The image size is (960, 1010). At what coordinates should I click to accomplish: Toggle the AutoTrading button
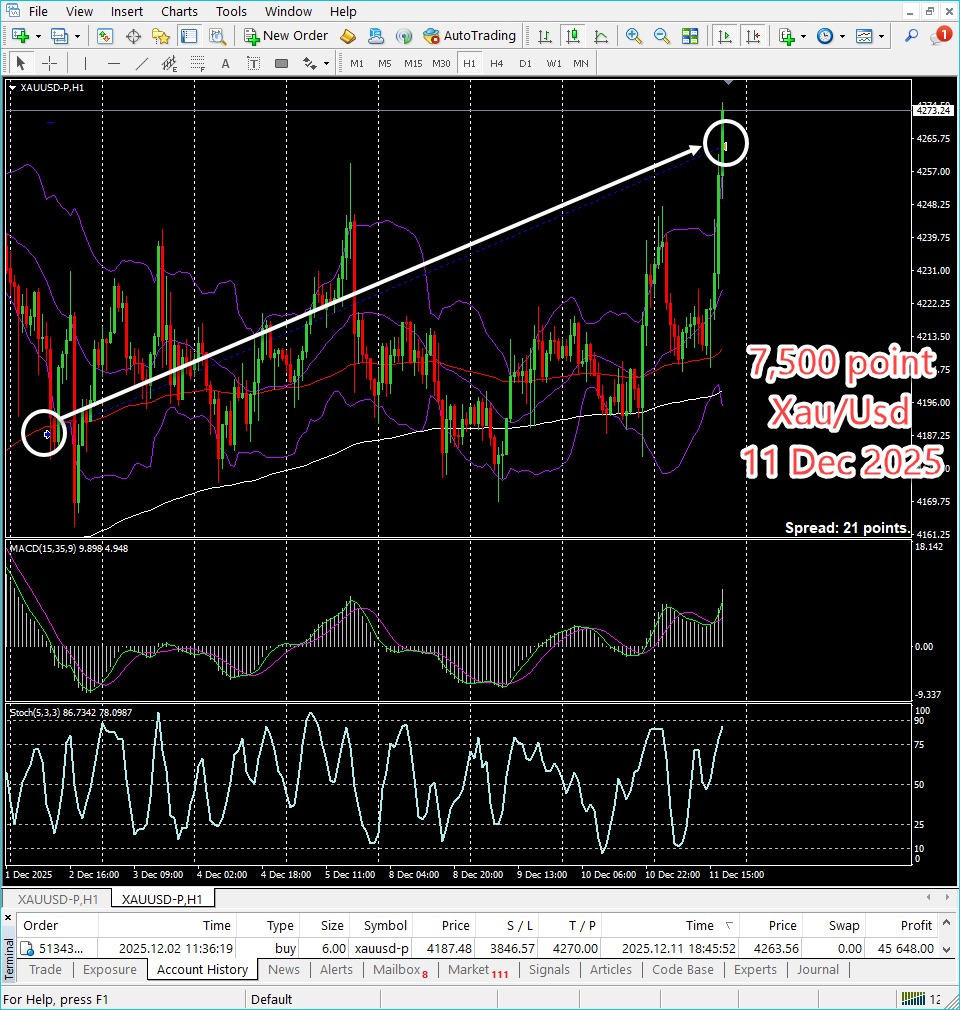click(x=469, y=36)
